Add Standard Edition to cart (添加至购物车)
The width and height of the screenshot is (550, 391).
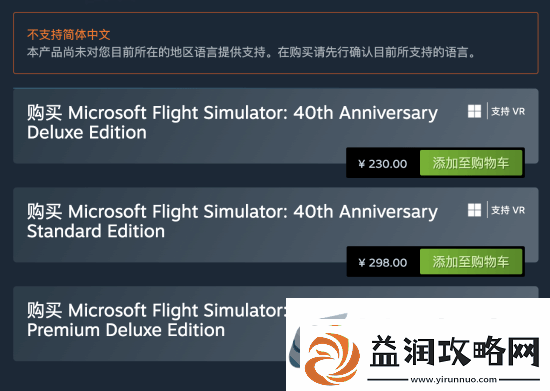471,262
